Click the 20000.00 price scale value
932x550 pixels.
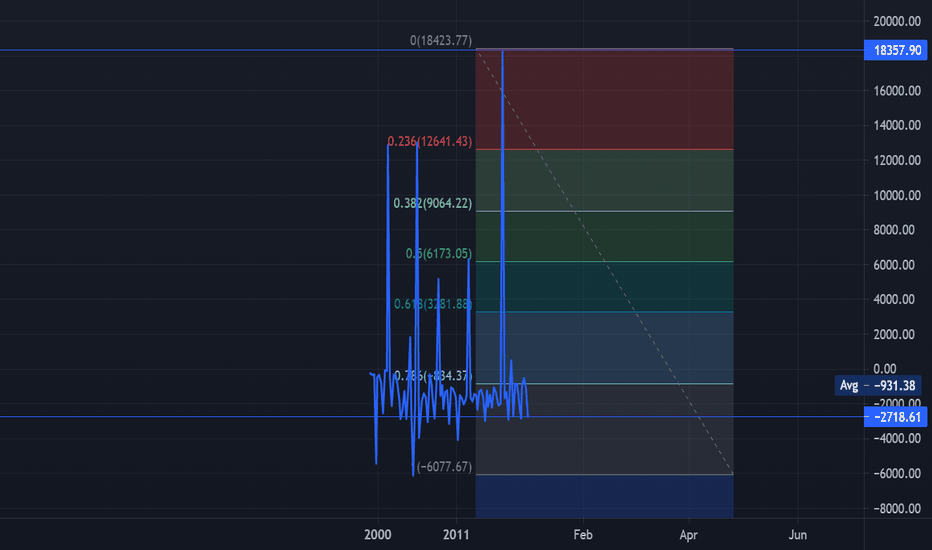(x=897, y=21)
